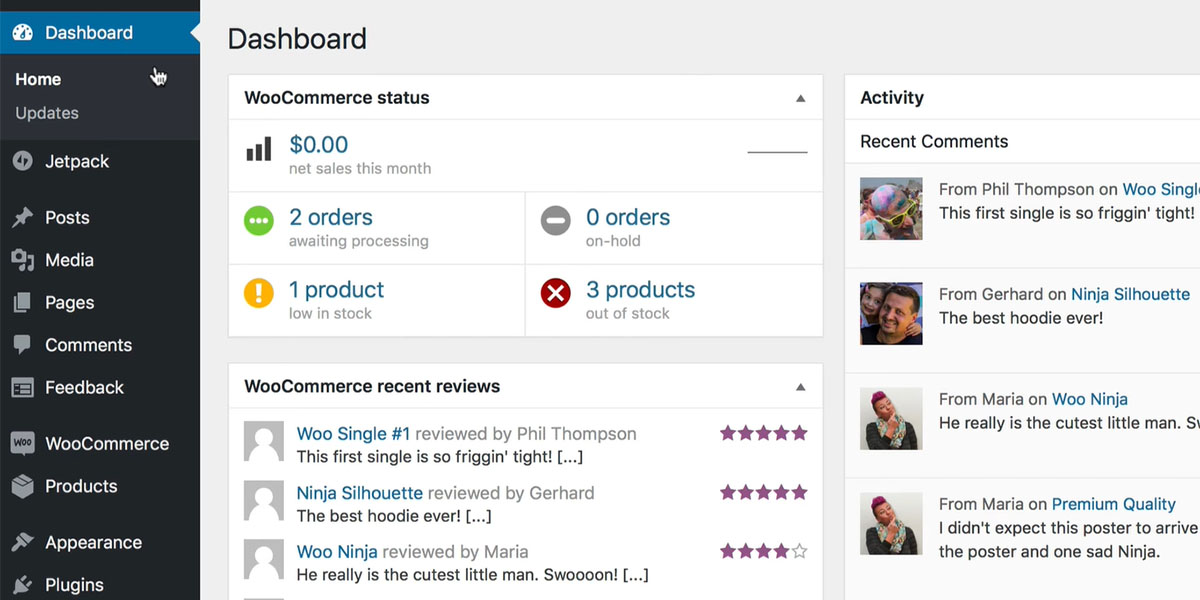Image resolution: width=1200 pixels, height=600 pixels.
Task: Open the 2 orders awaiting processing link
Action: tap(330, 218)
